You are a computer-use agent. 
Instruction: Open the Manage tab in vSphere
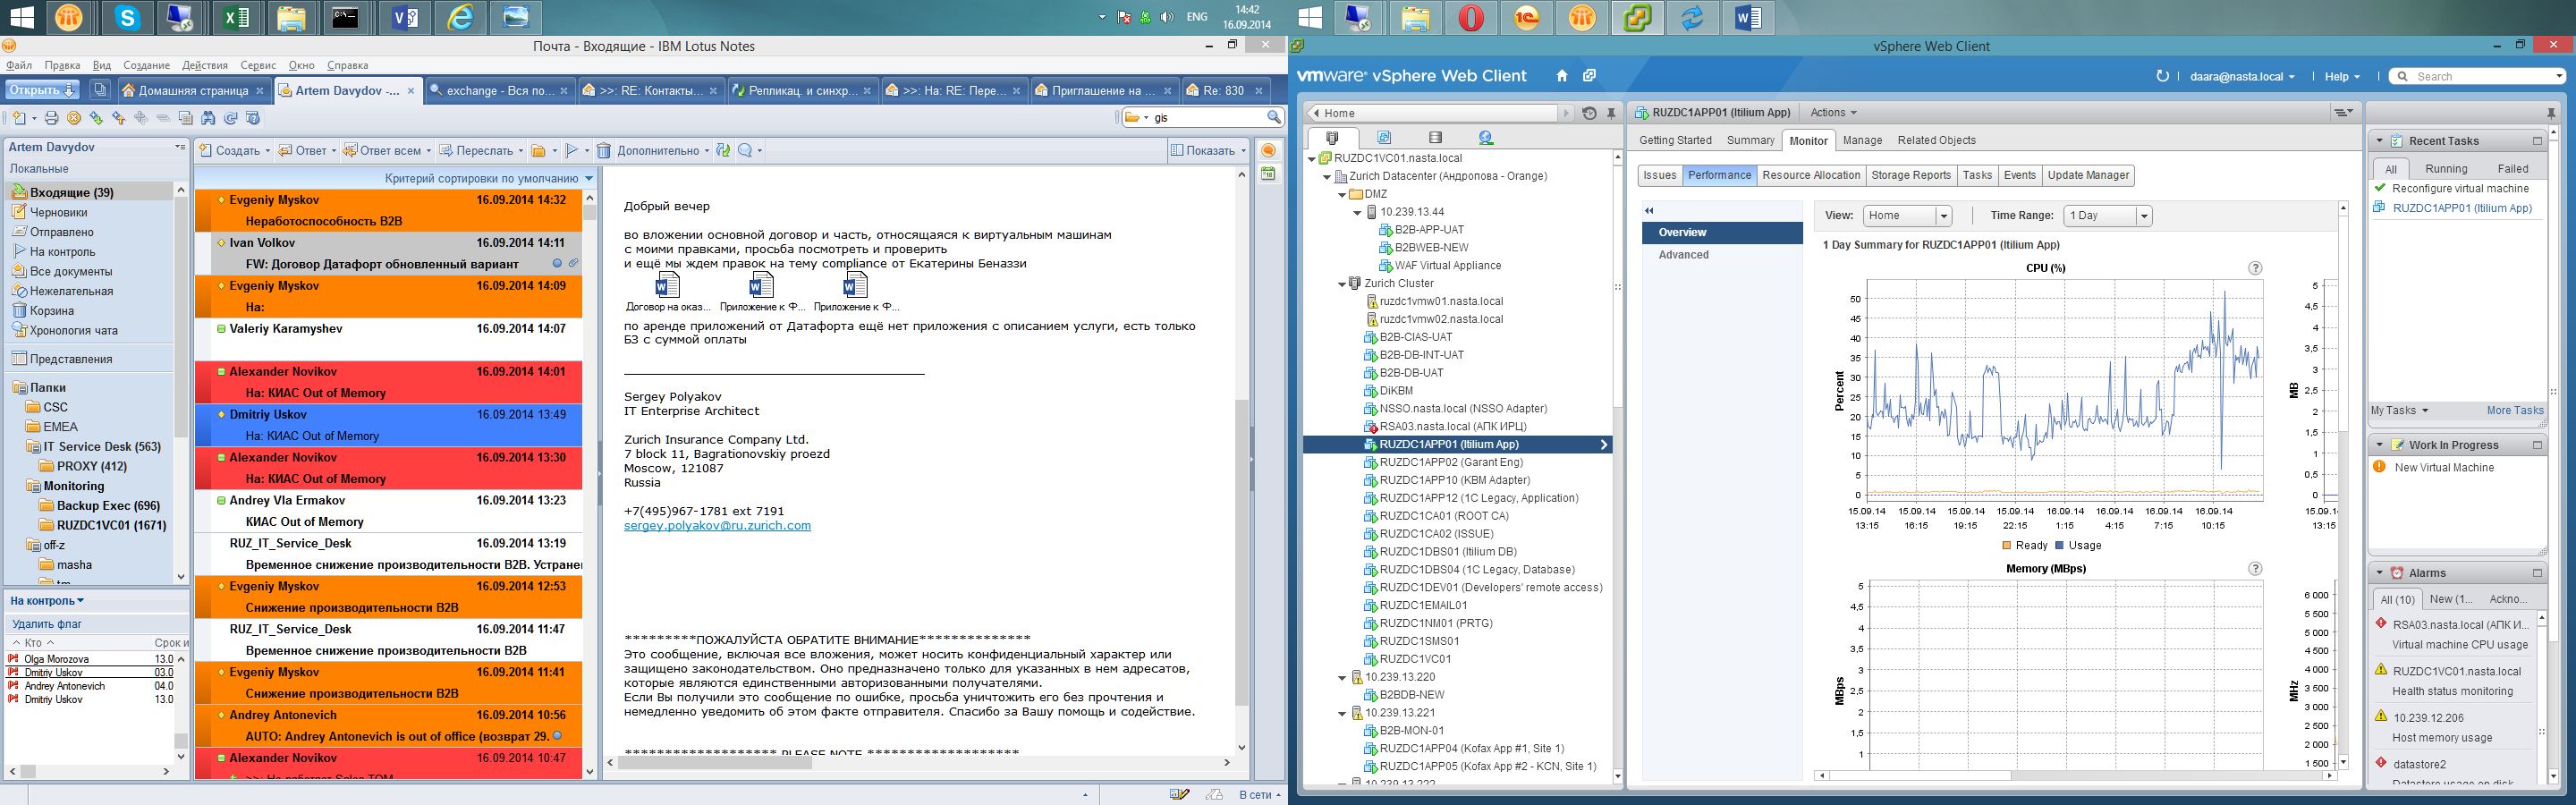[x=1862, y=141]
